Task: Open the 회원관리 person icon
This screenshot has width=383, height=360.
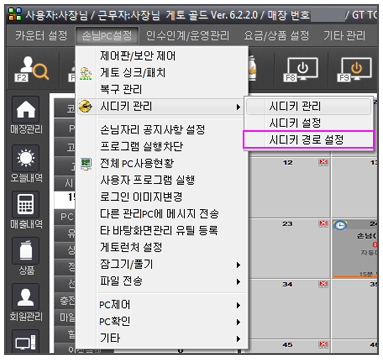Action: pos(26,297)
